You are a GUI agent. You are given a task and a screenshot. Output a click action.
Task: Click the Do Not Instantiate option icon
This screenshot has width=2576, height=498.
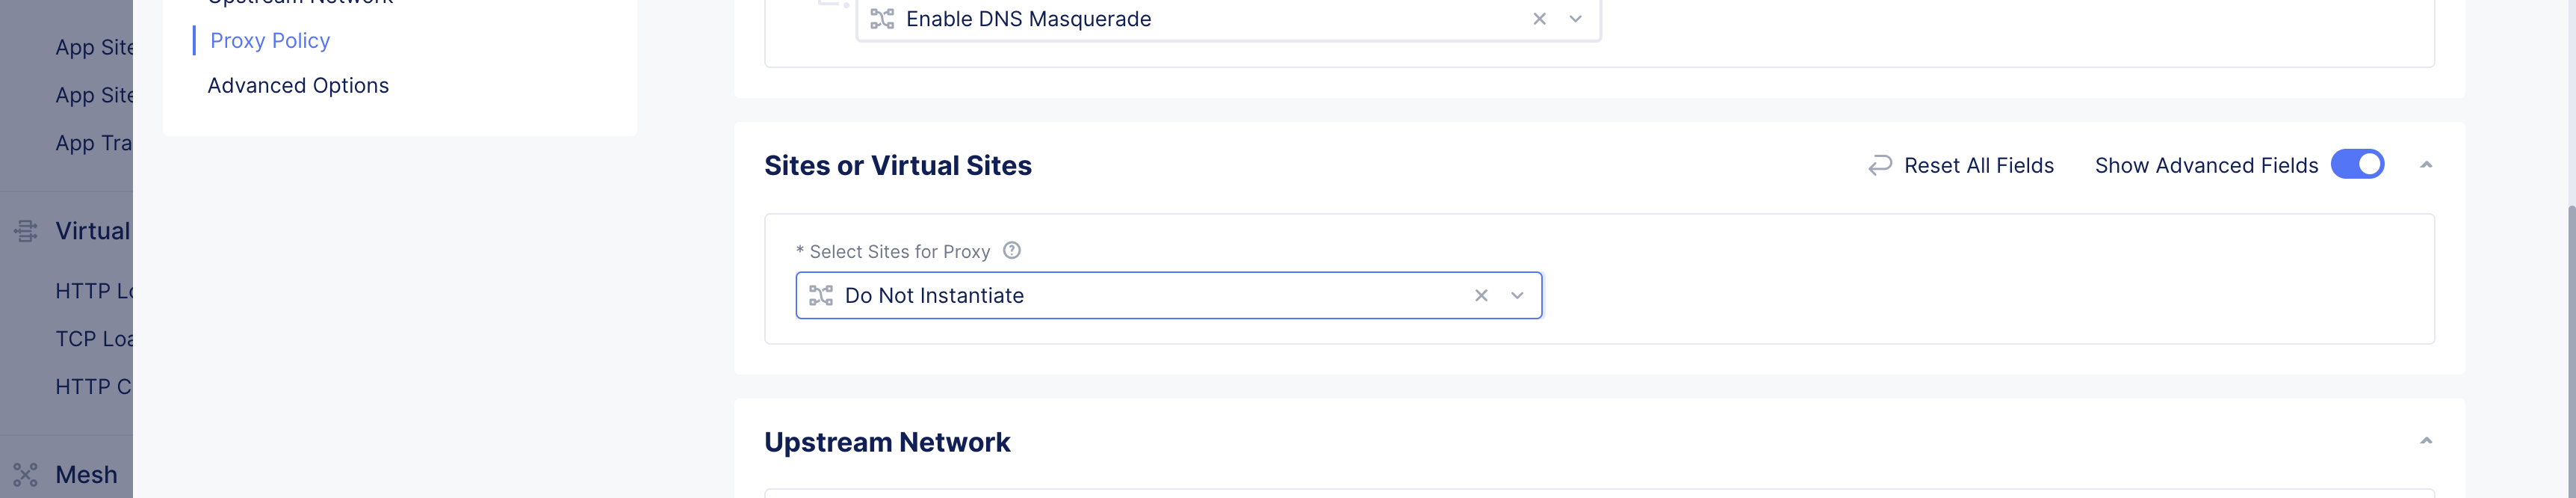pos(821,295)
